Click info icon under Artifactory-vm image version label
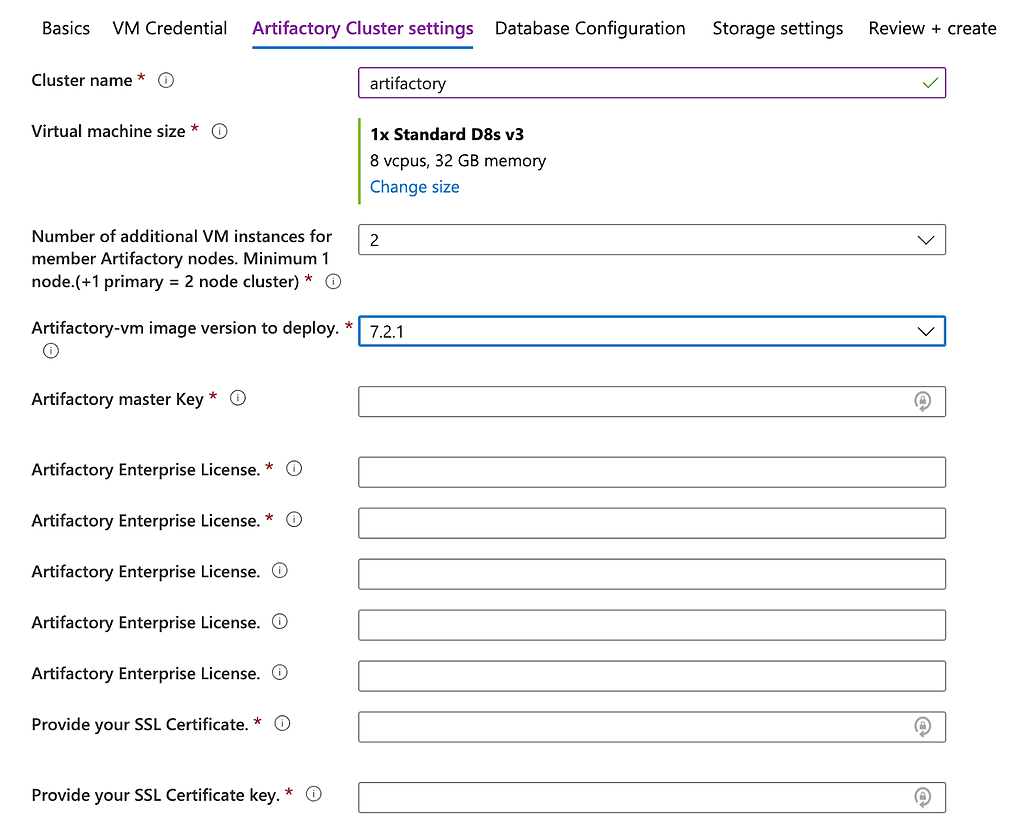This screenshot has width=1024, height=830. coord(51,351)
